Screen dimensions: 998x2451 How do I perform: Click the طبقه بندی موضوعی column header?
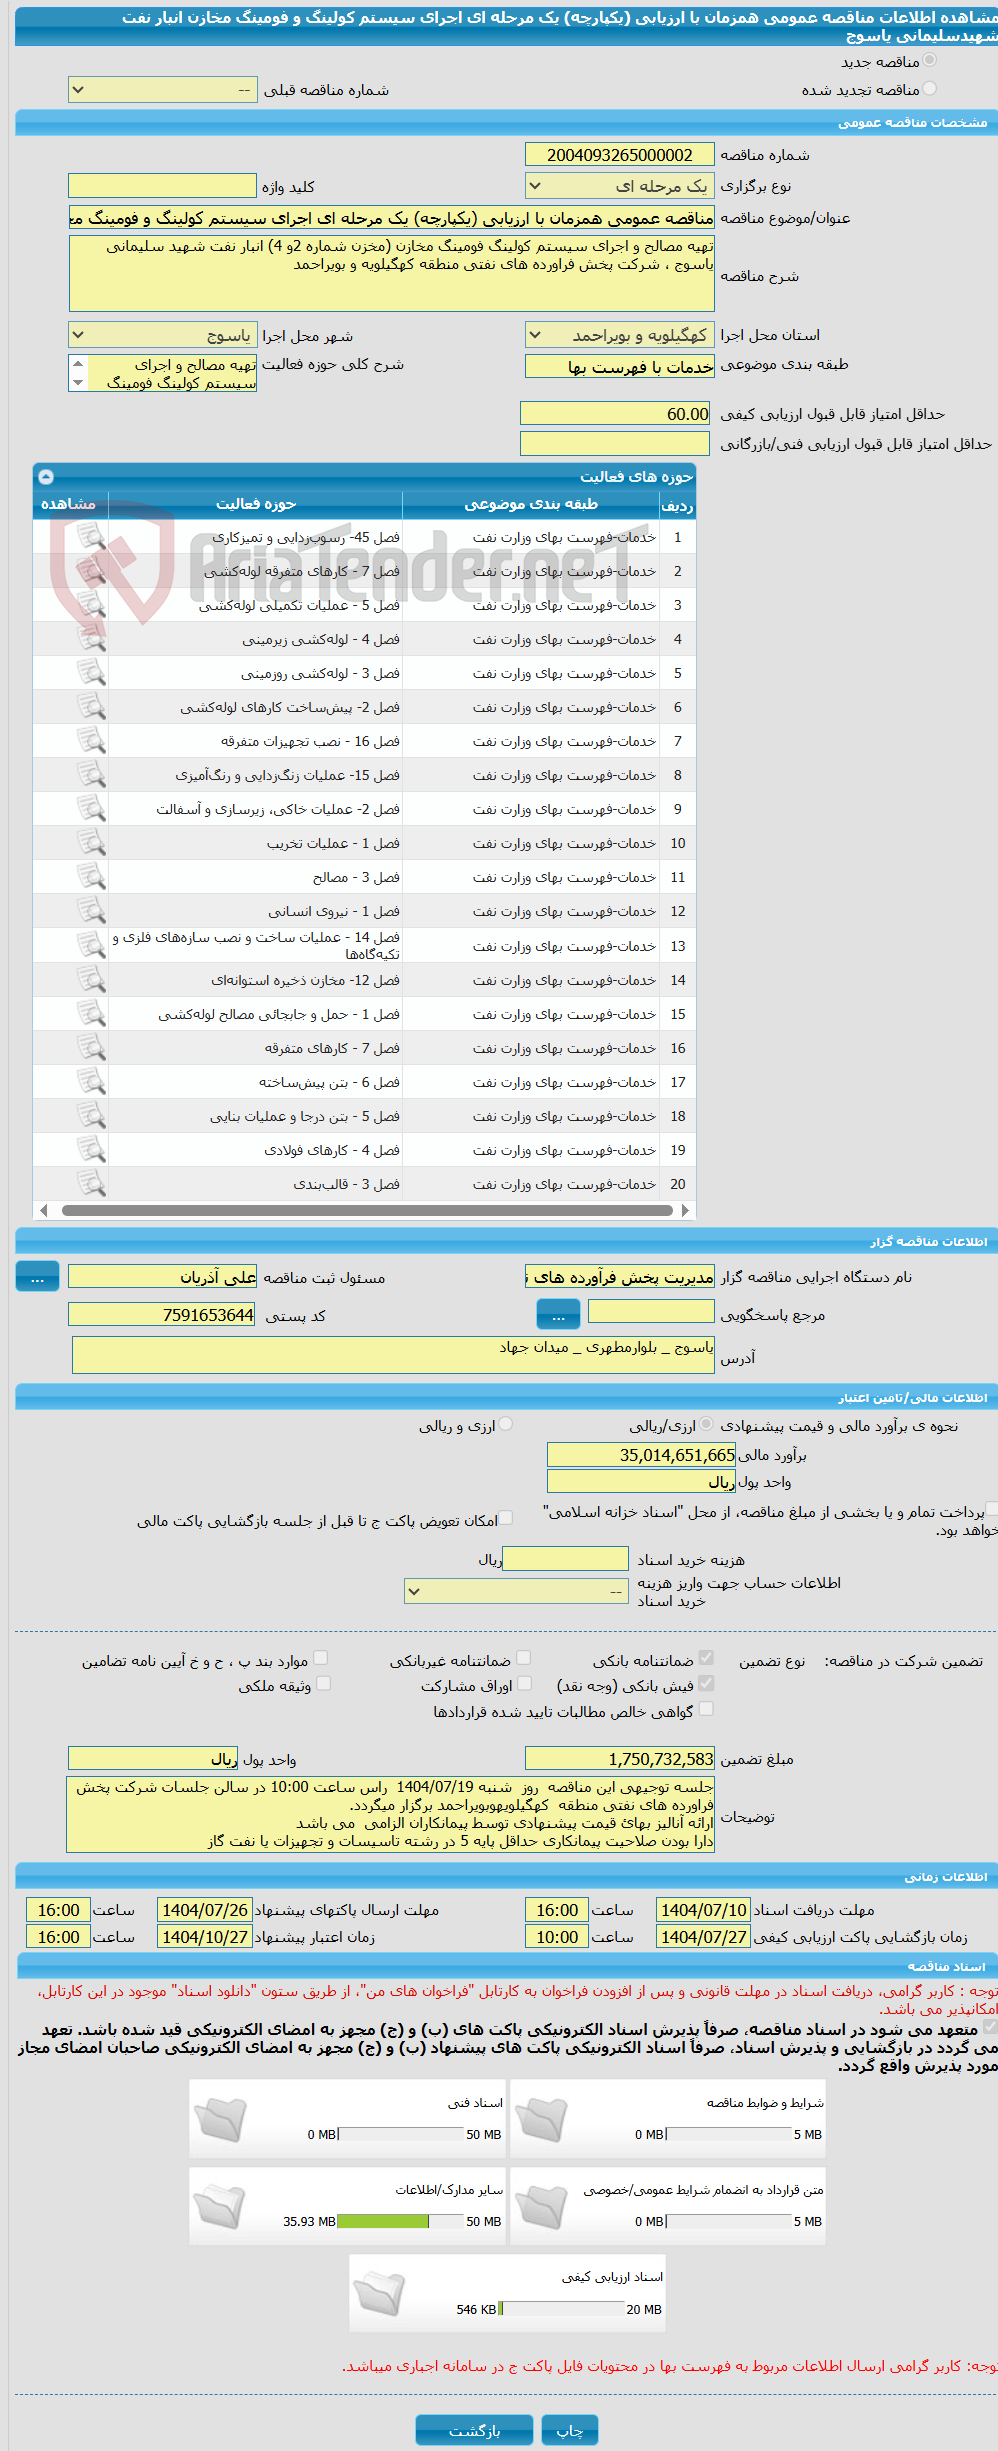click(531, 504)
